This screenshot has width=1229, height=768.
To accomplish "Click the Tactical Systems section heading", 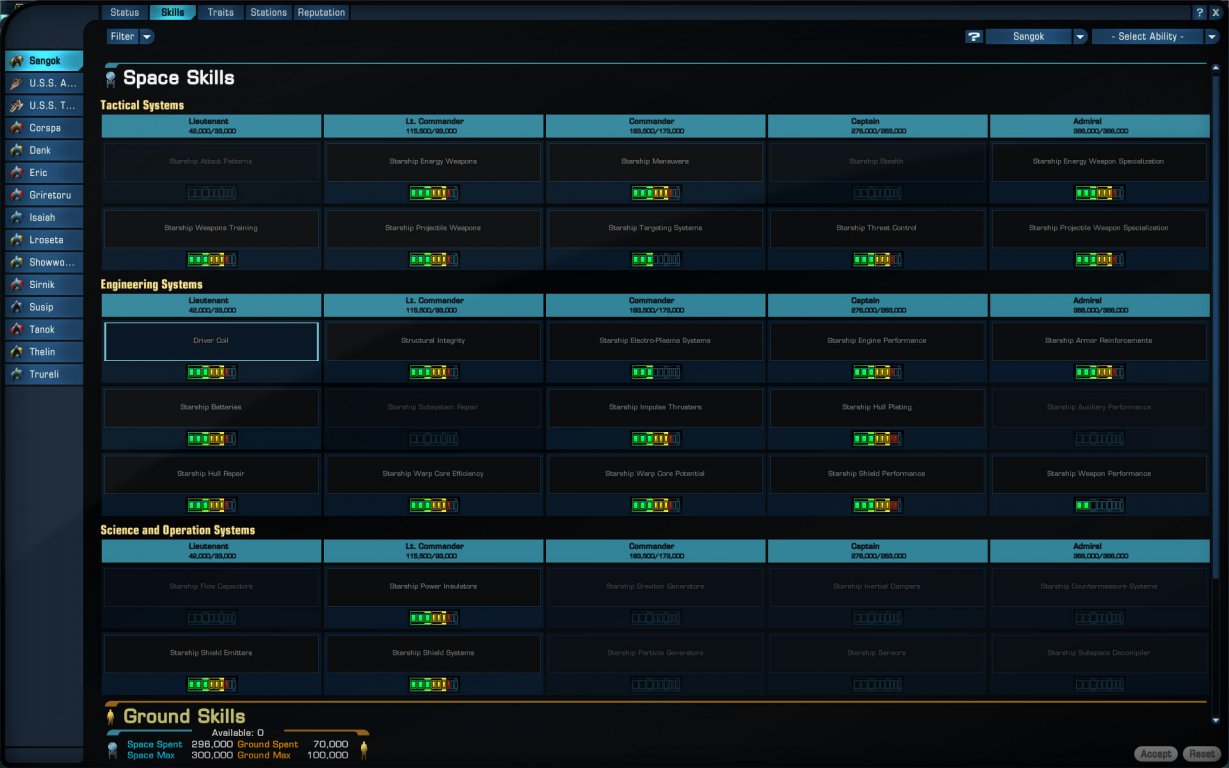I will [x=142, y=105].
